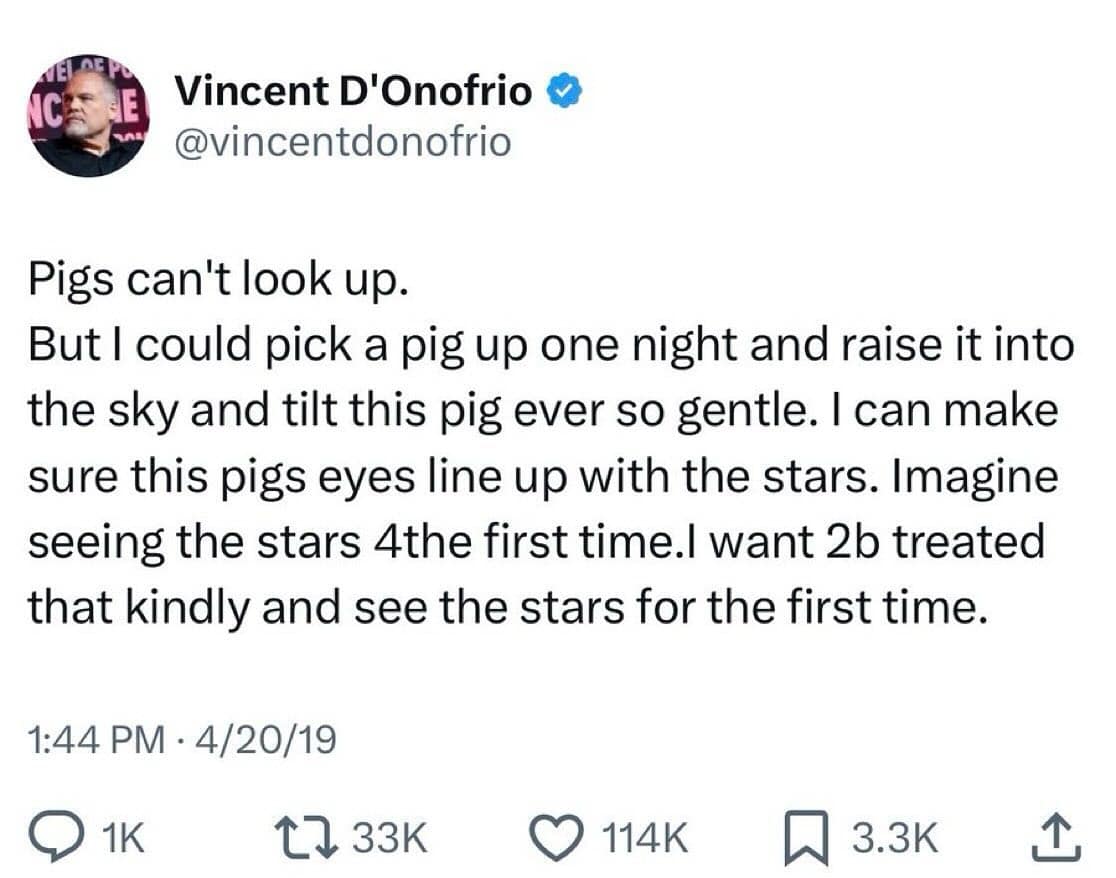Click the Vincent D'Onofrio display name
The height and width of the screenshot is (878, 1116).
tap(354, 92)
